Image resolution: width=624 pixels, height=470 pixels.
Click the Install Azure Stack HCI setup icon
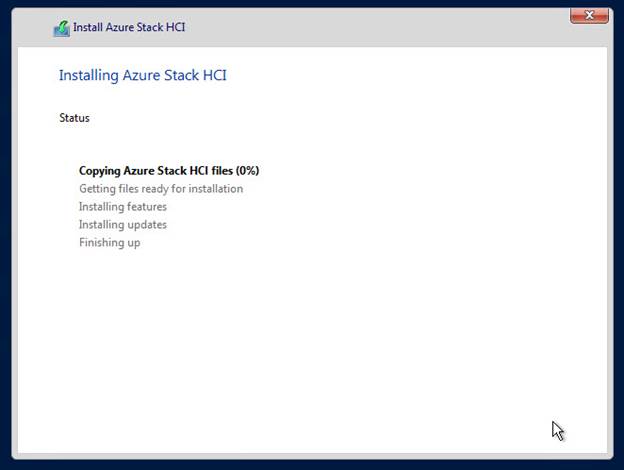[62, 29]
